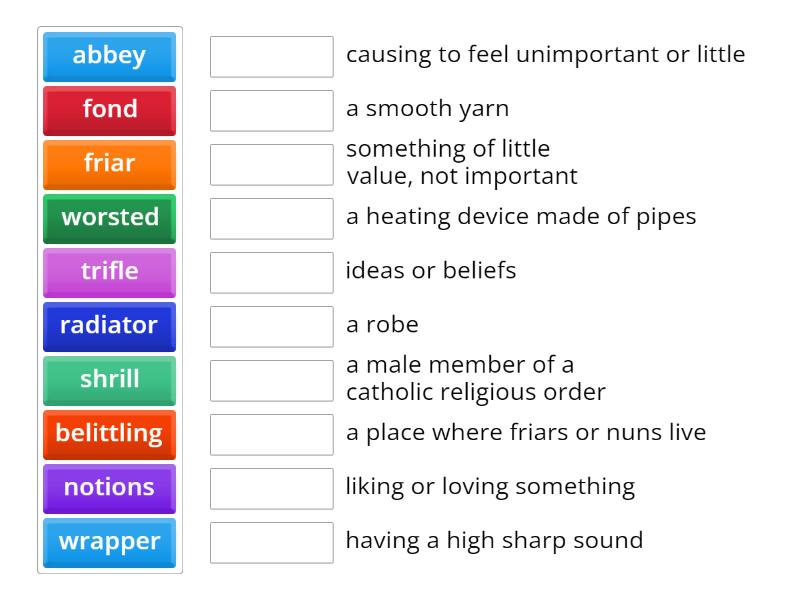Select the box for 'a place where friars'
Viewport: 800px width, 600px height.
(x=271, y=435)
